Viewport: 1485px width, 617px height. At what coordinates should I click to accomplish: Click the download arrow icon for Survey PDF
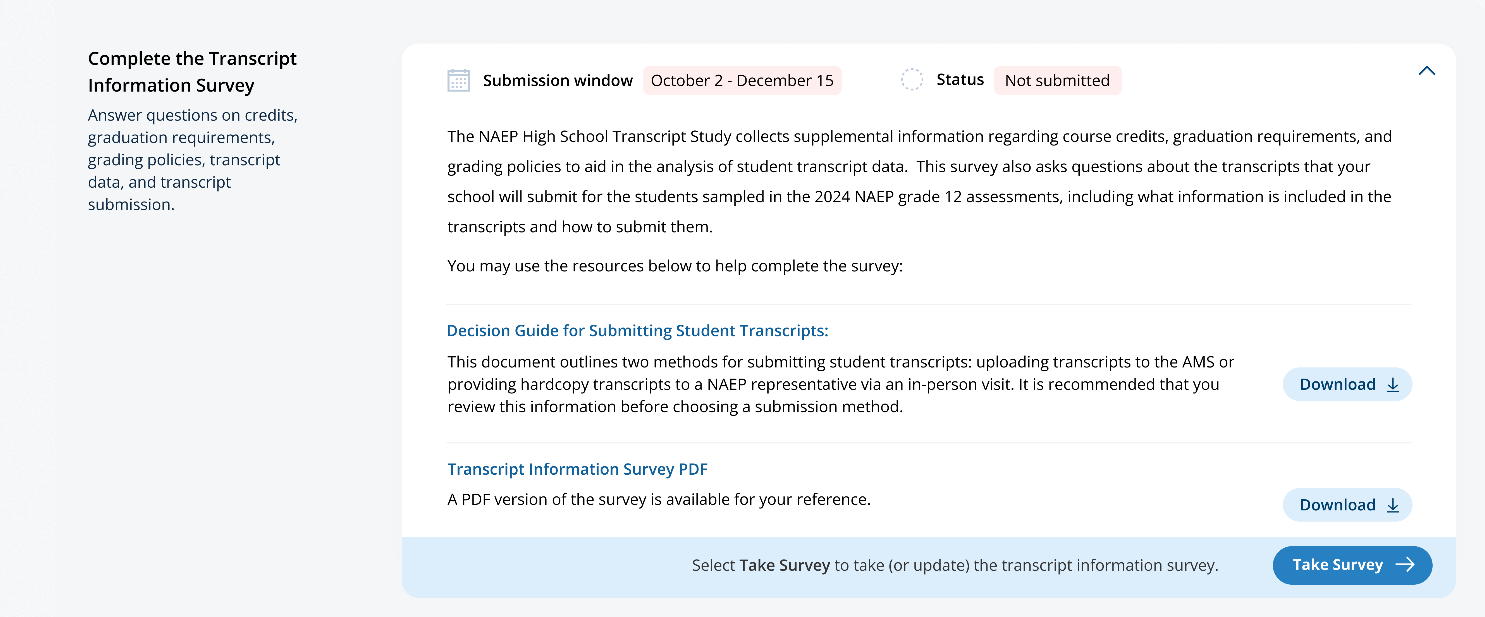click(x=1393, y=505)
